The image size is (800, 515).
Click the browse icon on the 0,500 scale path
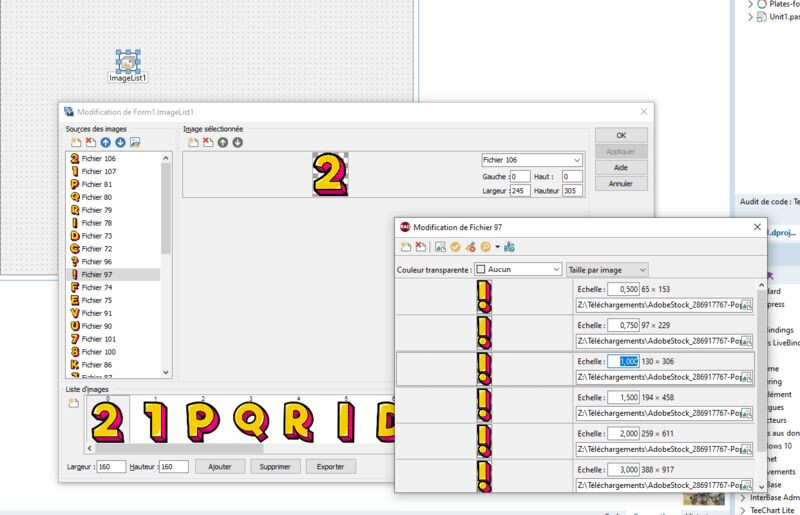click(x=746, y=305)
